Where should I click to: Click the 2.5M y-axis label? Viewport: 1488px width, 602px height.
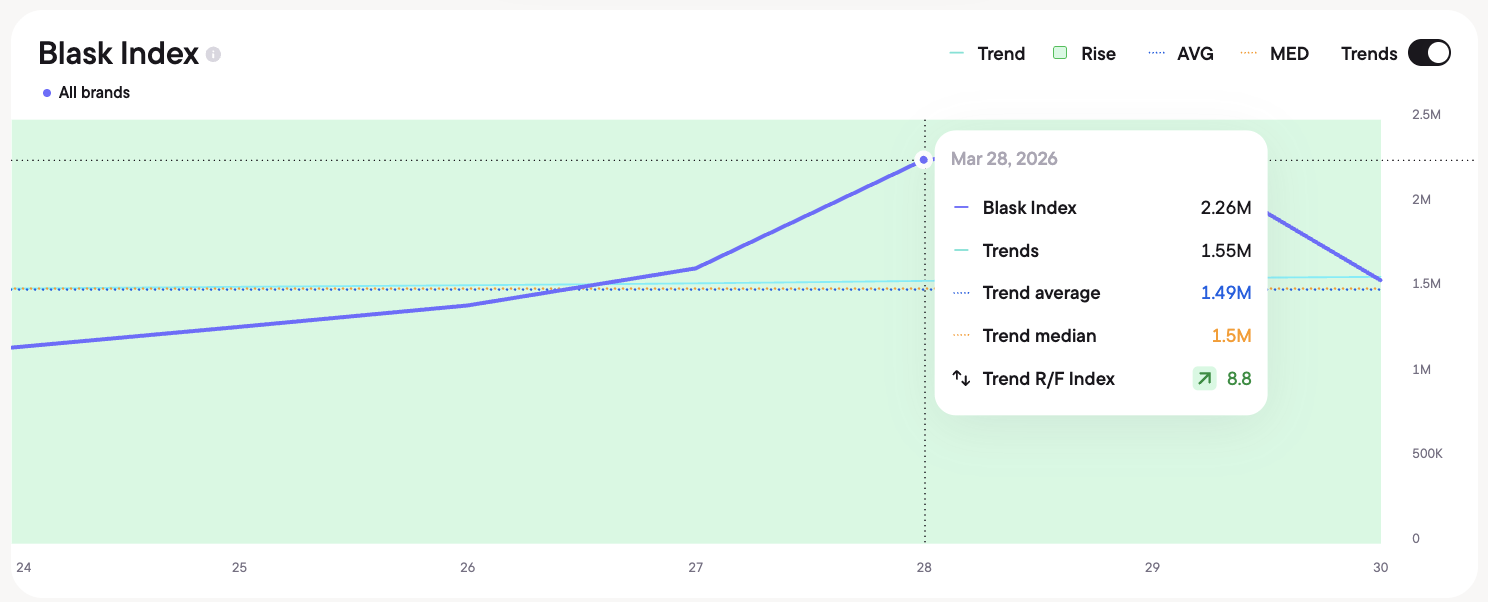click(1426, 115)
